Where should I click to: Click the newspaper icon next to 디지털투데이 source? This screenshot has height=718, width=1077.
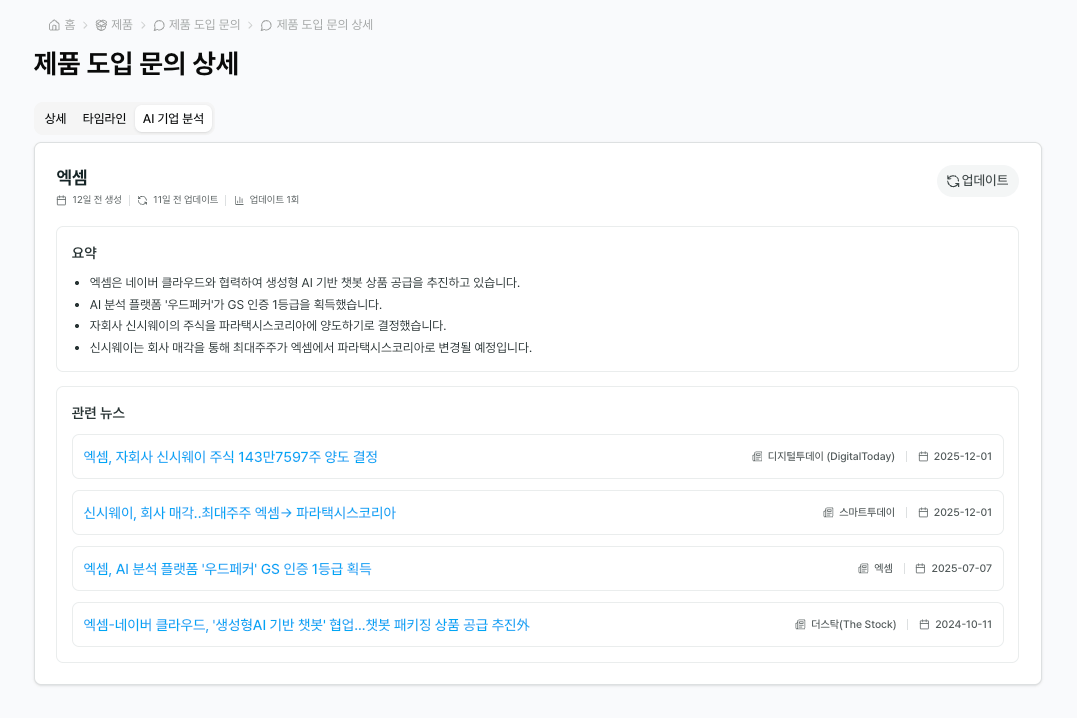coord(755,456)
